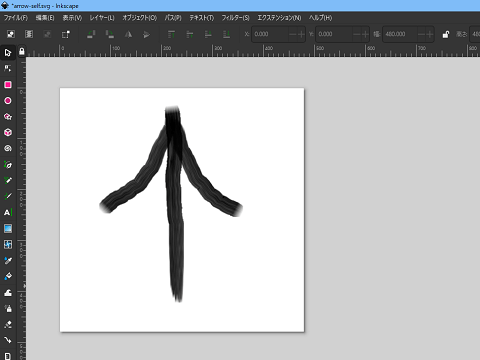Viewport: 480px width, 360px height.
Task: Lower selection to bottom
Action: coord(226,34)
